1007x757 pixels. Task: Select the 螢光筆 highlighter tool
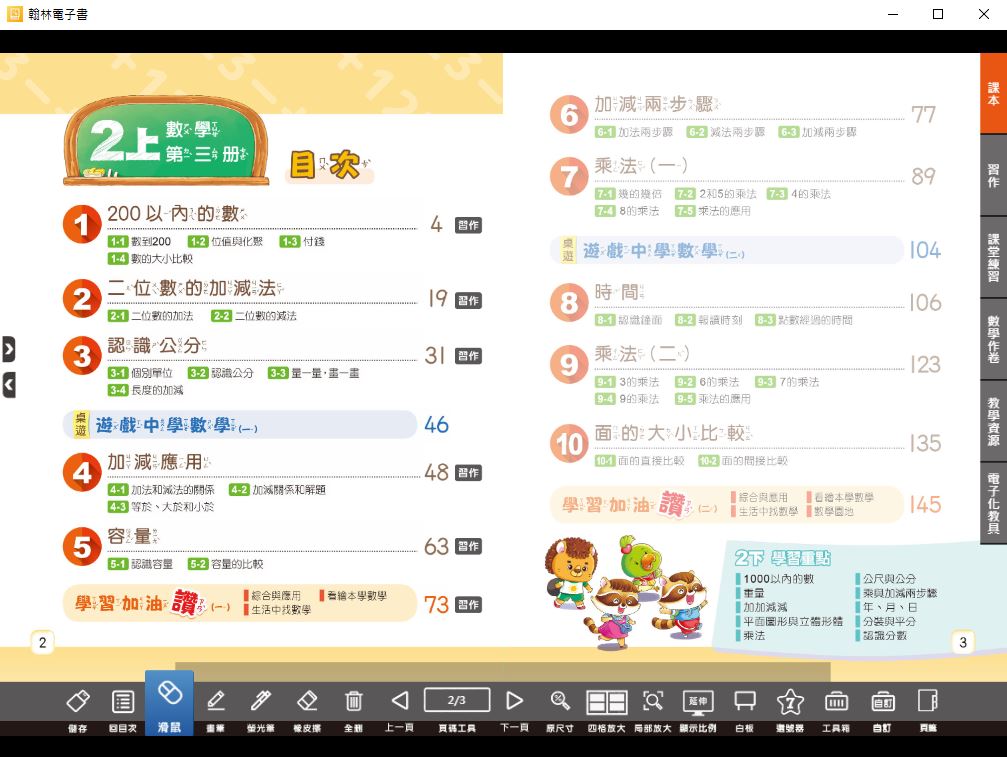point(261,702)
